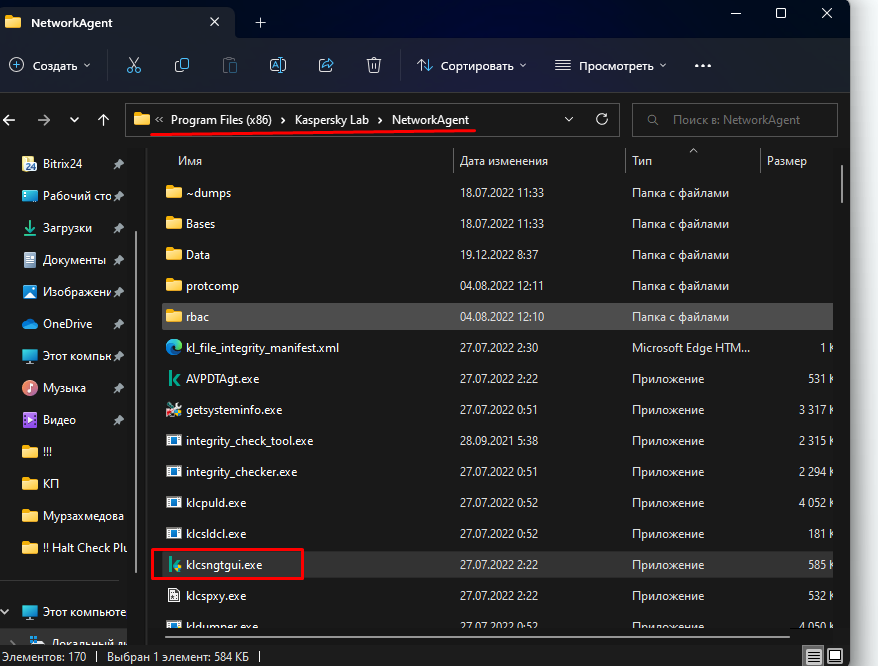Open Изображения in sidebar

tap(77, 292)
